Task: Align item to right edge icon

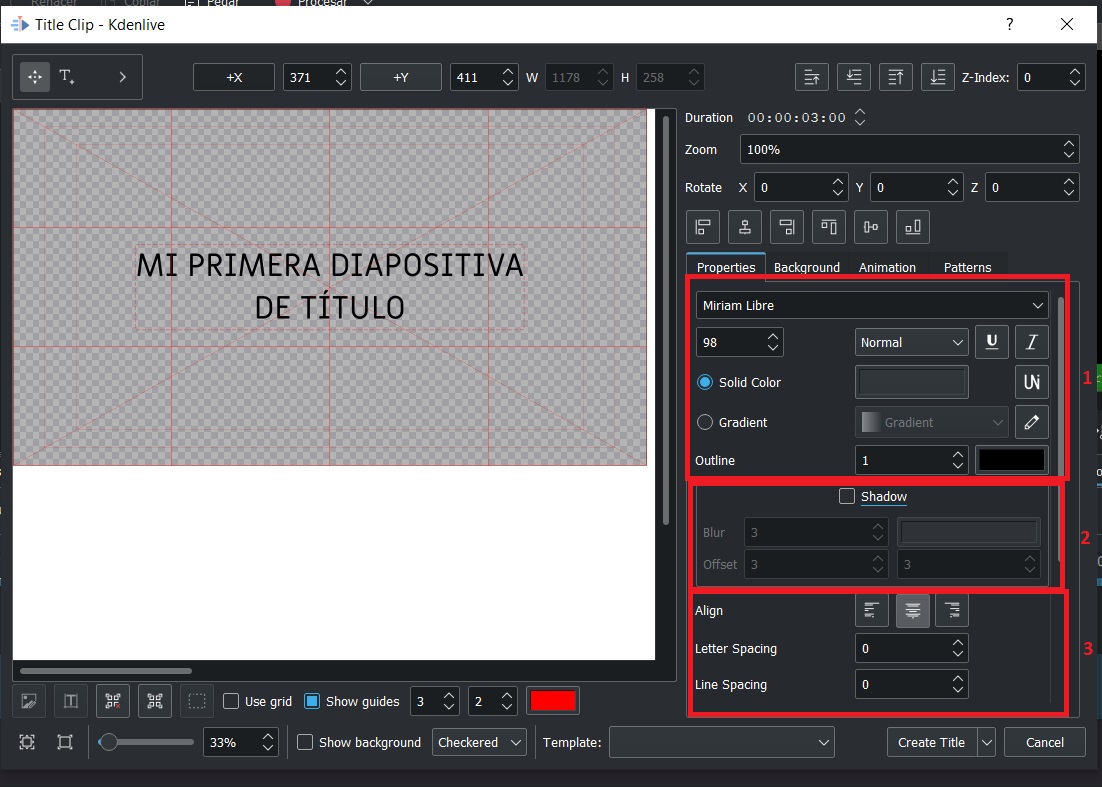Action: click(x=786, y=227)
